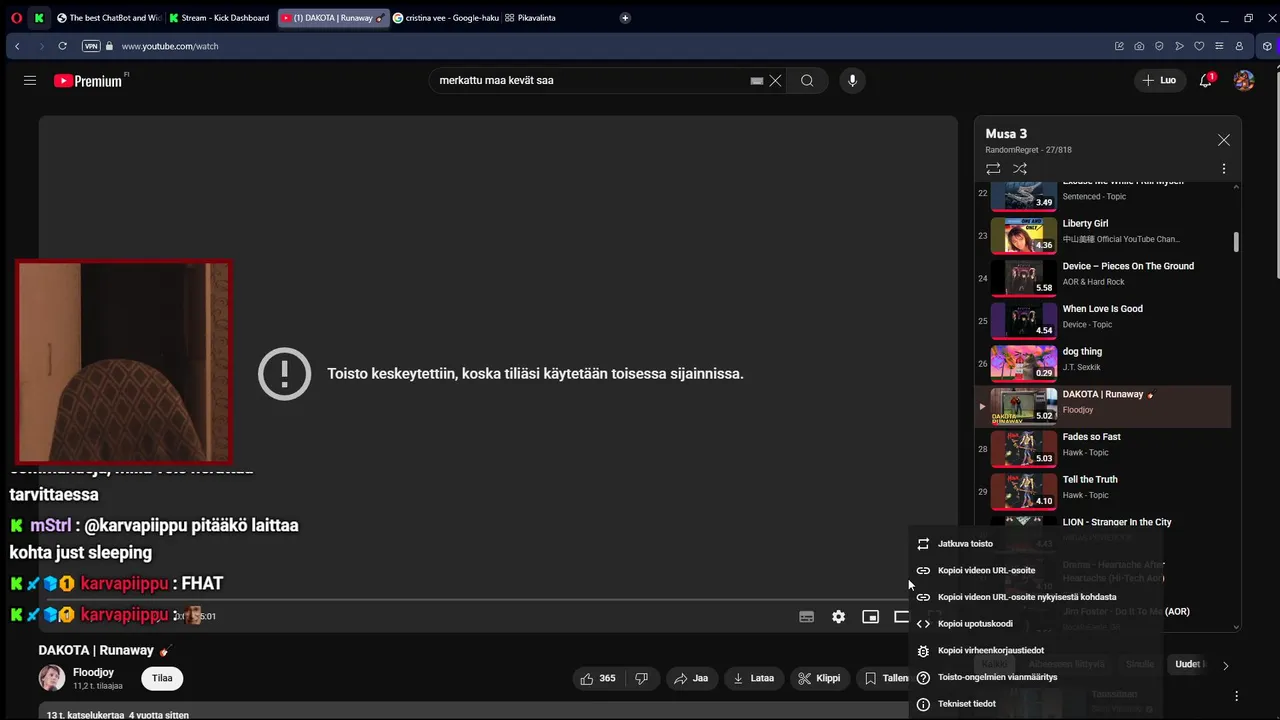Screen dimensions: 1280x720
Task: Toggle subtitles in the player
Action: point(806,617)
